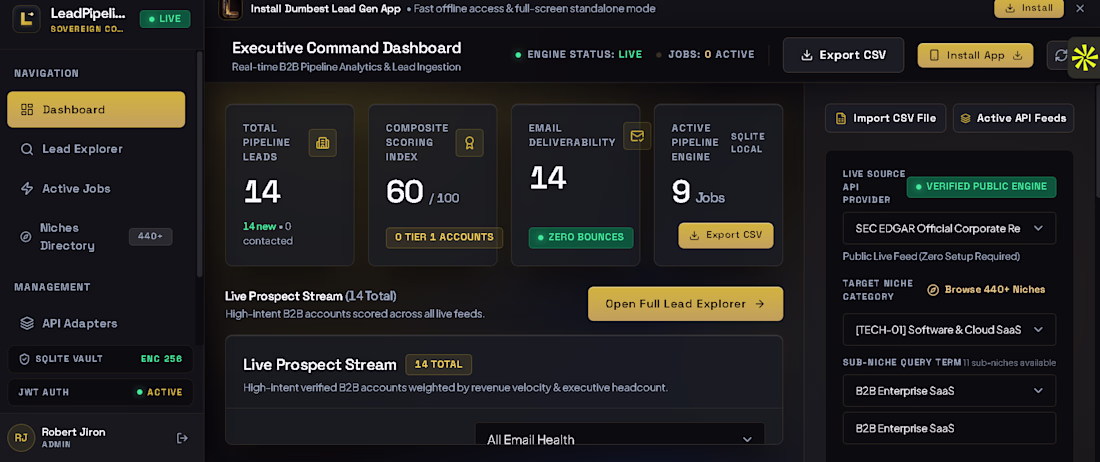Click the RJ user avatar
The width and height of the screenshot is (1100, 462).
21,438
